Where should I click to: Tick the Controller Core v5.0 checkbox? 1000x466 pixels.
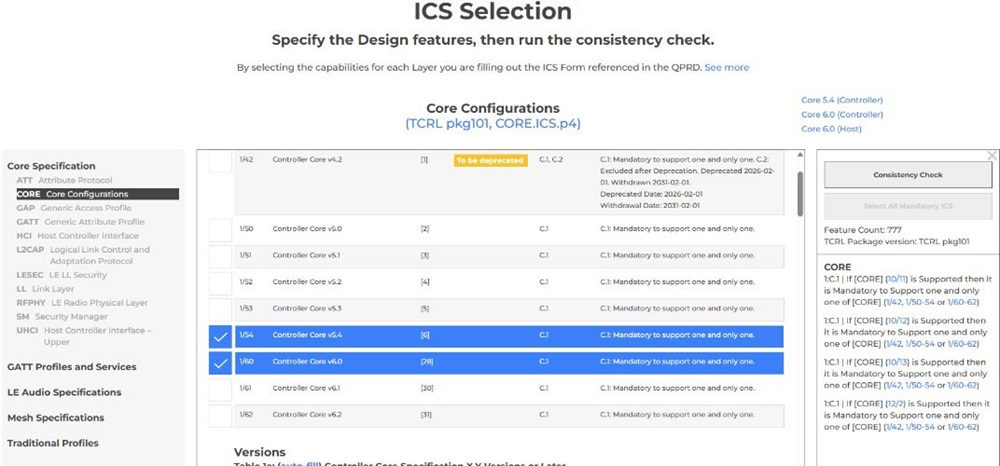tap(220, 231)
